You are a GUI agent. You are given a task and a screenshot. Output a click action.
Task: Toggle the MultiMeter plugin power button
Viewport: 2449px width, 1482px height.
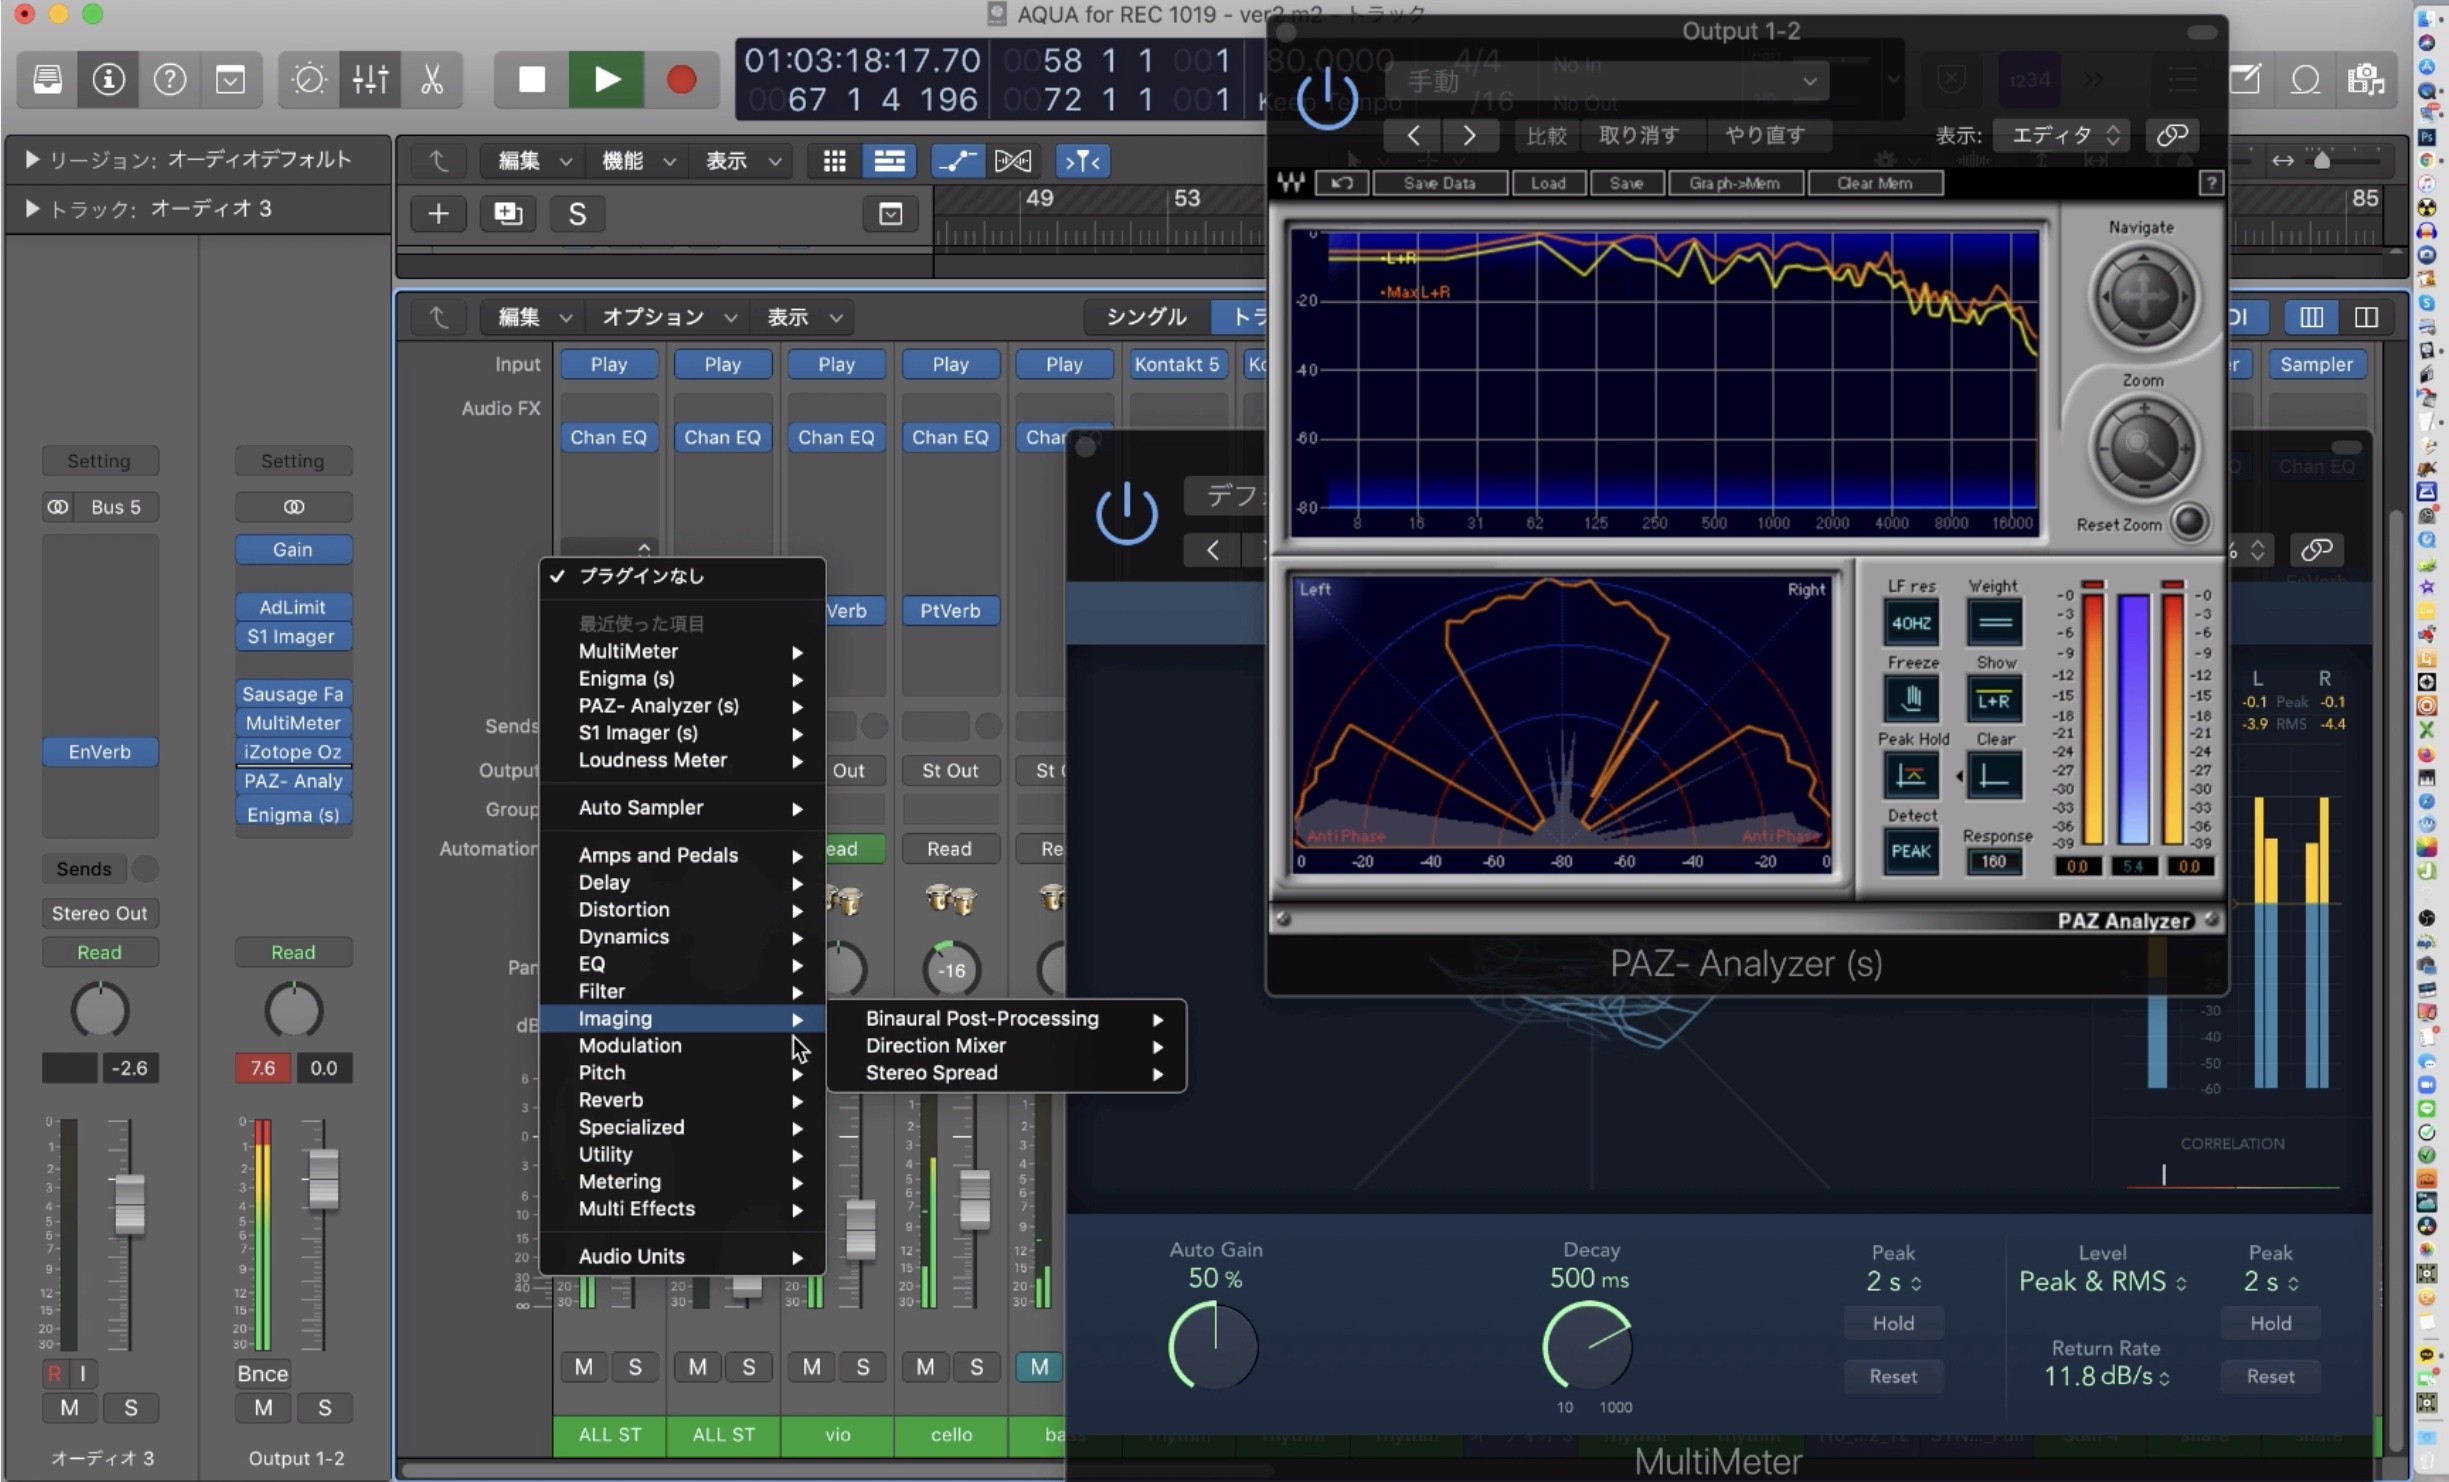[1126, 513]
